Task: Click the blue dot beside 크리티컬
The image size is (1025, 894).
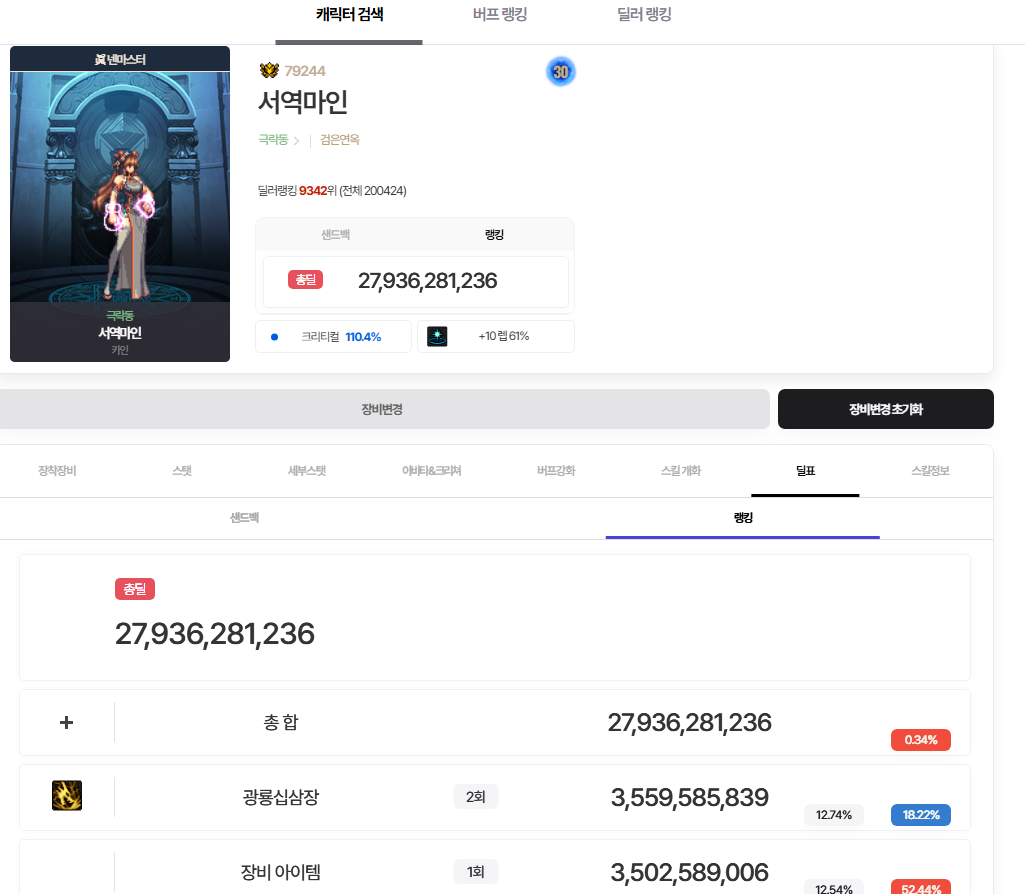Action: click(x=274, y=337)
